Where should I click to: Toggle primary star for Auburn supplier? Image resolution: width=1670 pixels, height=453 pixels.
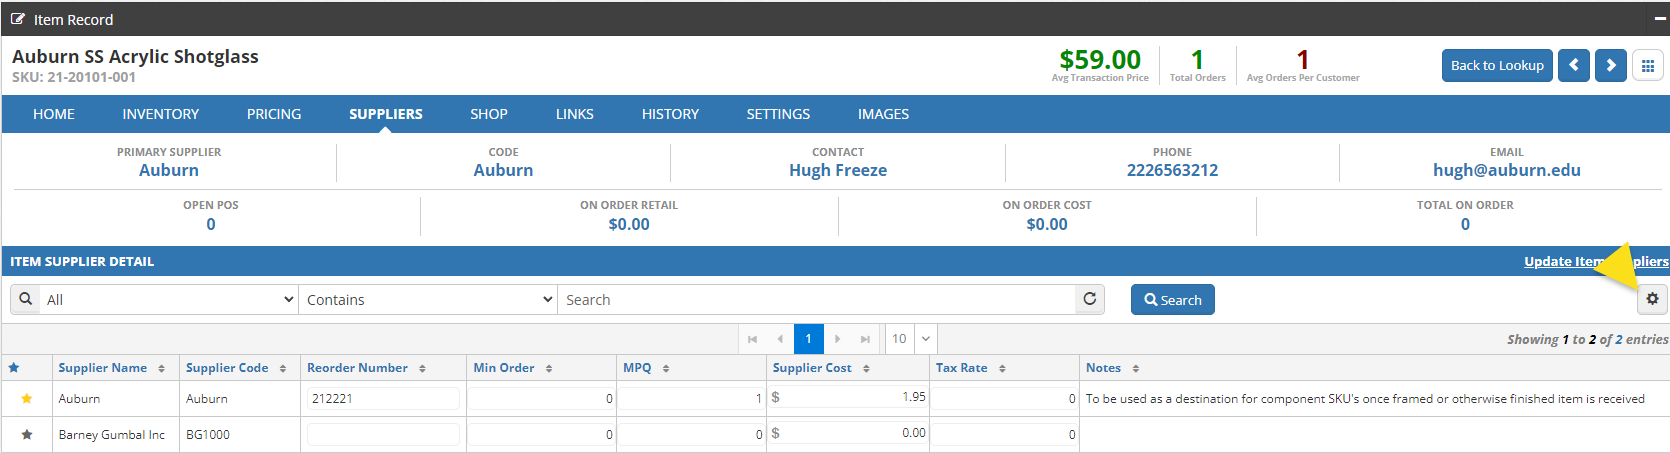(x=27, y=399)
